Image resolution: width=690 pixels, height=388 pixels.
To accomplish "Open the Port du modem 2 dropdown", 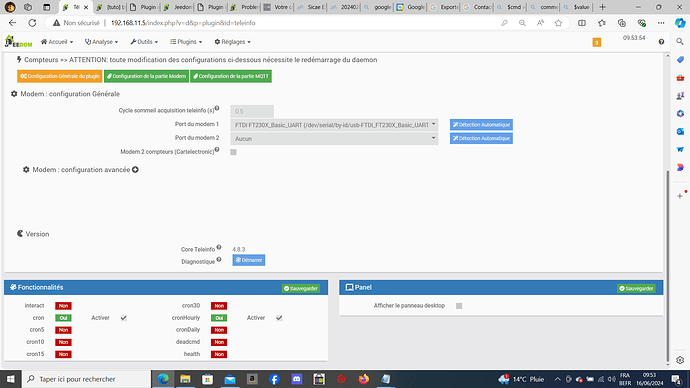I will (x=334, y=139).
